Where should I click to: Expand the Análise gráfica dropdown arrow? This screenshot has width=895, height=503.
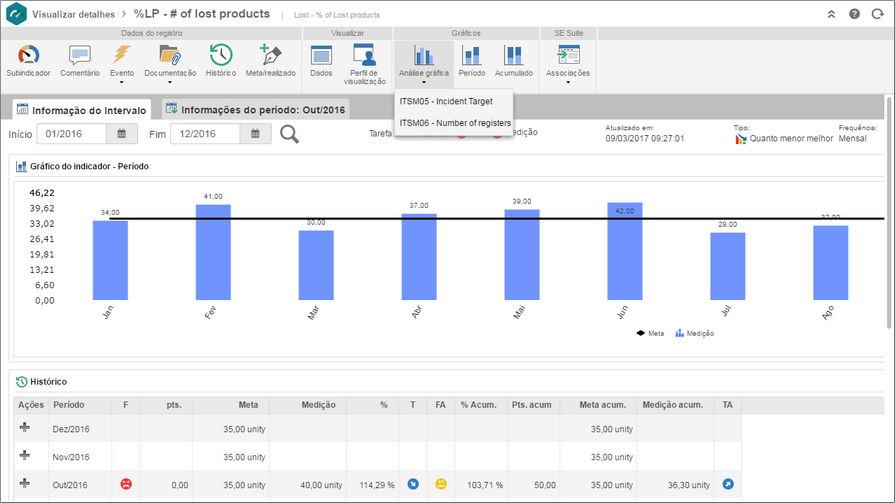(x=424, y=83)
